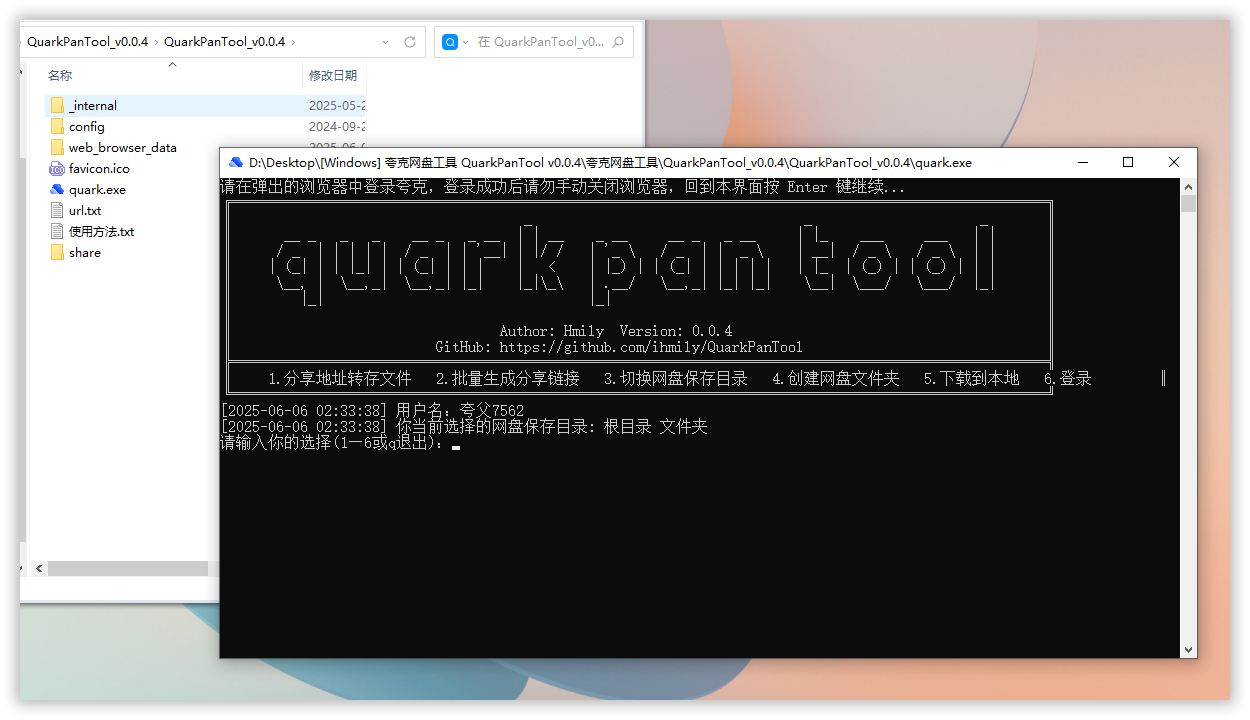
Task: Click console option 3.切换网盘保存目录
Action: coord(676,378)
